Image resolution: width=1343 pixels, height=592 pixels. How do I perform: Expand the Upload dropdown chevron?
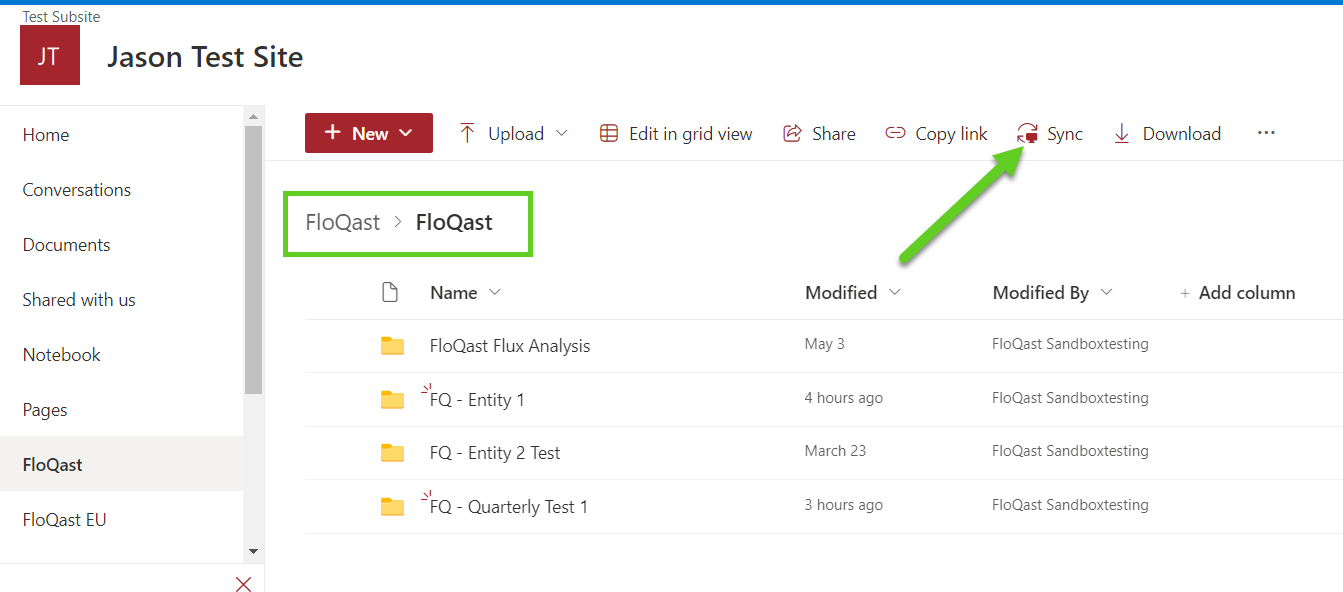561,133
